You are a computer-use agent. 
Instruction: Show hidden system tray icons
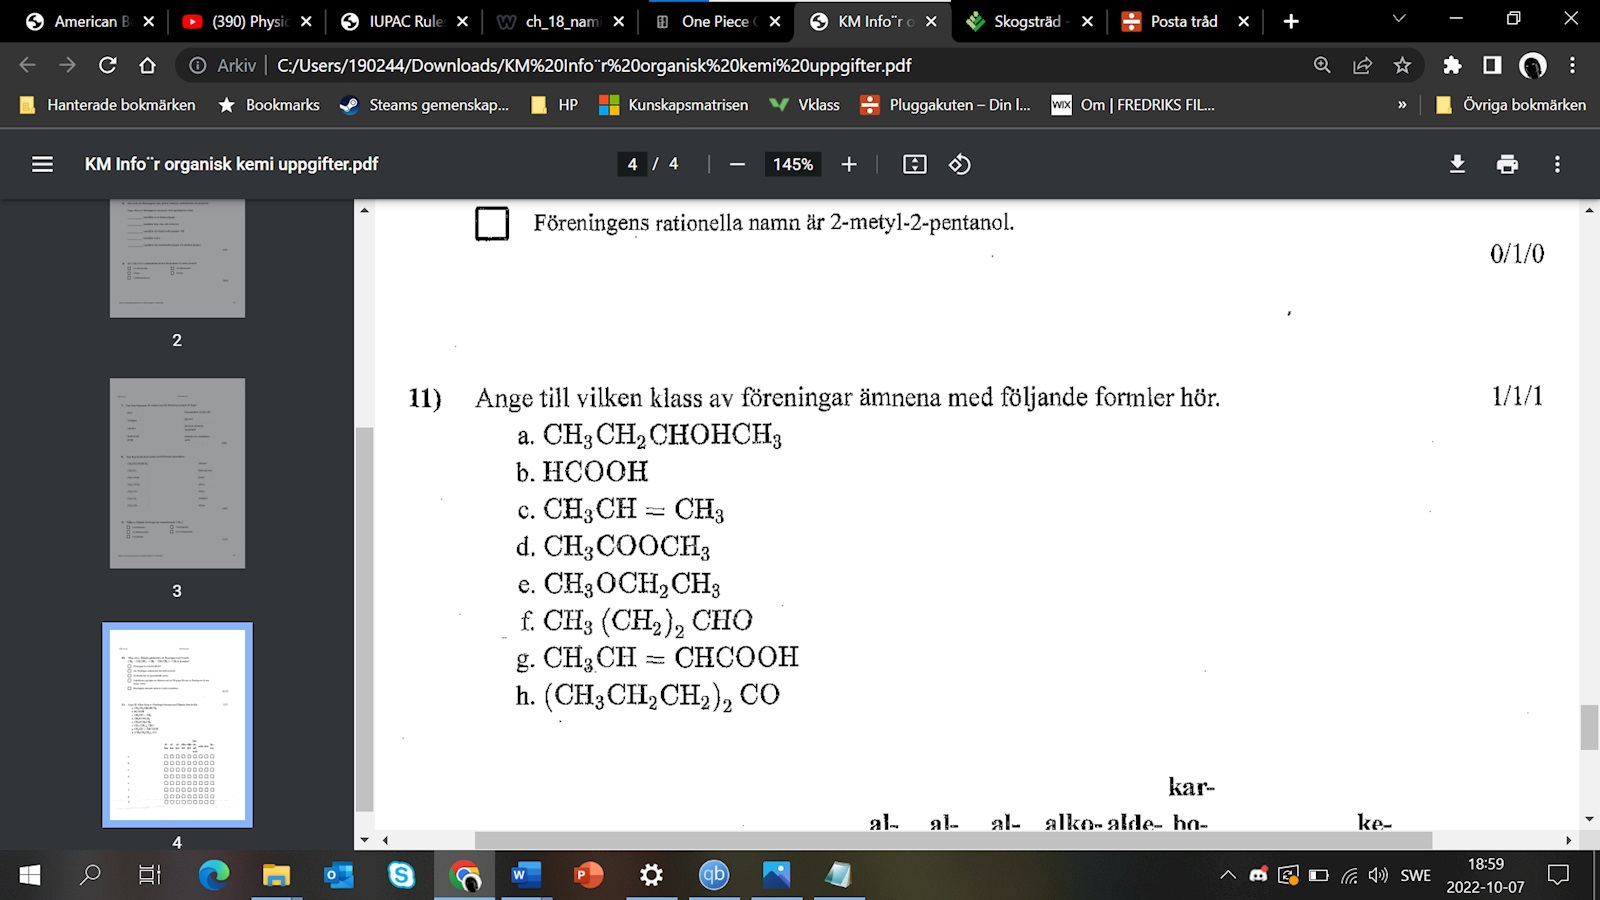click(1228, 875)
